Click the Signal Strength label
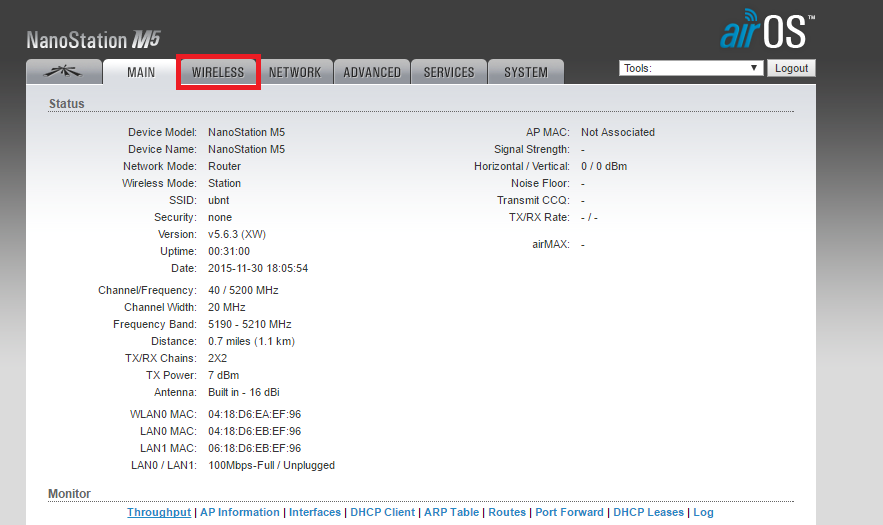 pos(532,149)
